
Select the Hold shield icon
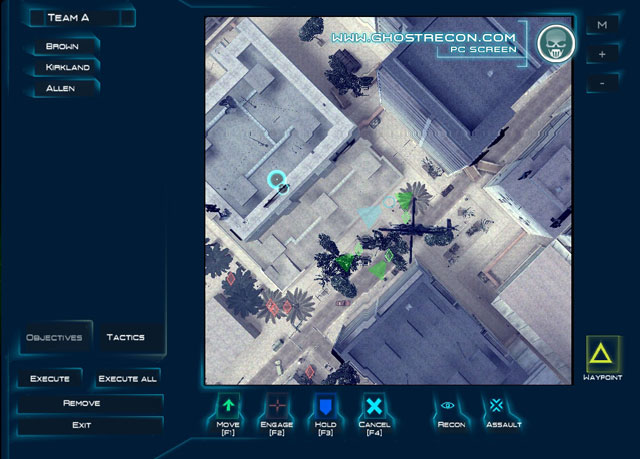[x=325, y=406]
